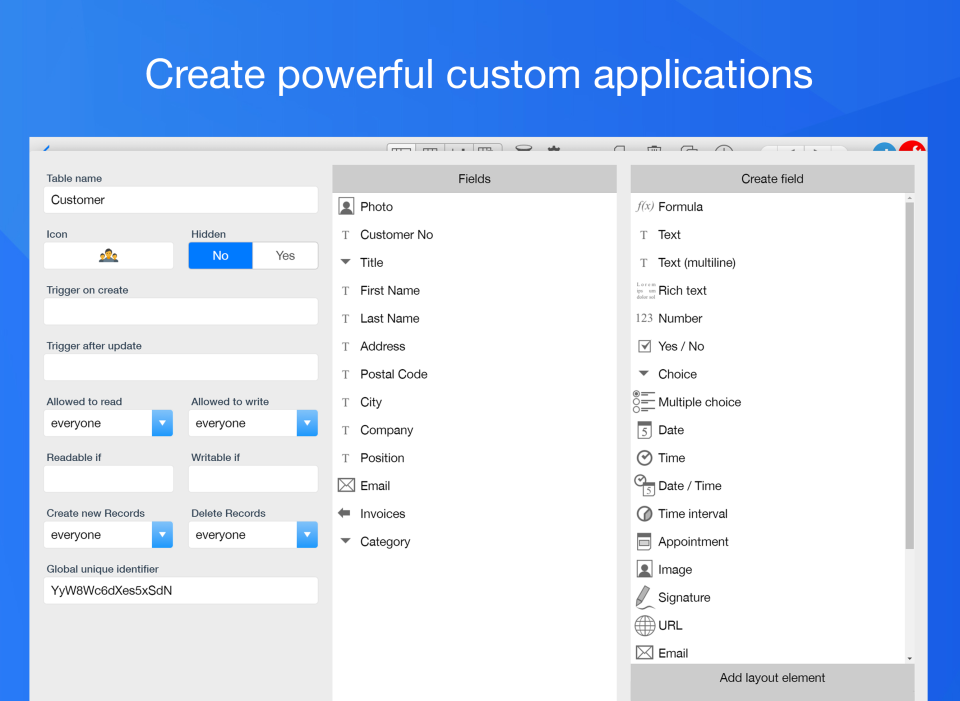
Task: Click the Add layout element button
Action: coord(772,678)
